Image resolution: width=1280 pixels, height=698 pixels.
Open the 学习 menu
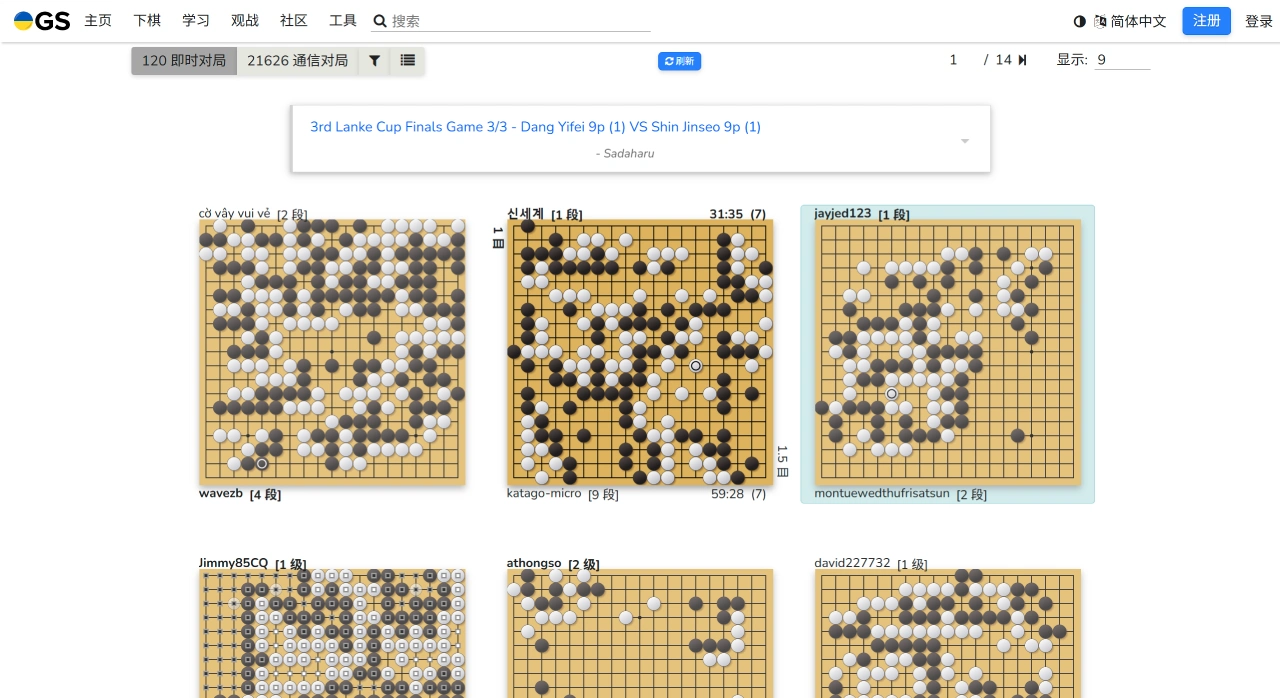point(196,21)
